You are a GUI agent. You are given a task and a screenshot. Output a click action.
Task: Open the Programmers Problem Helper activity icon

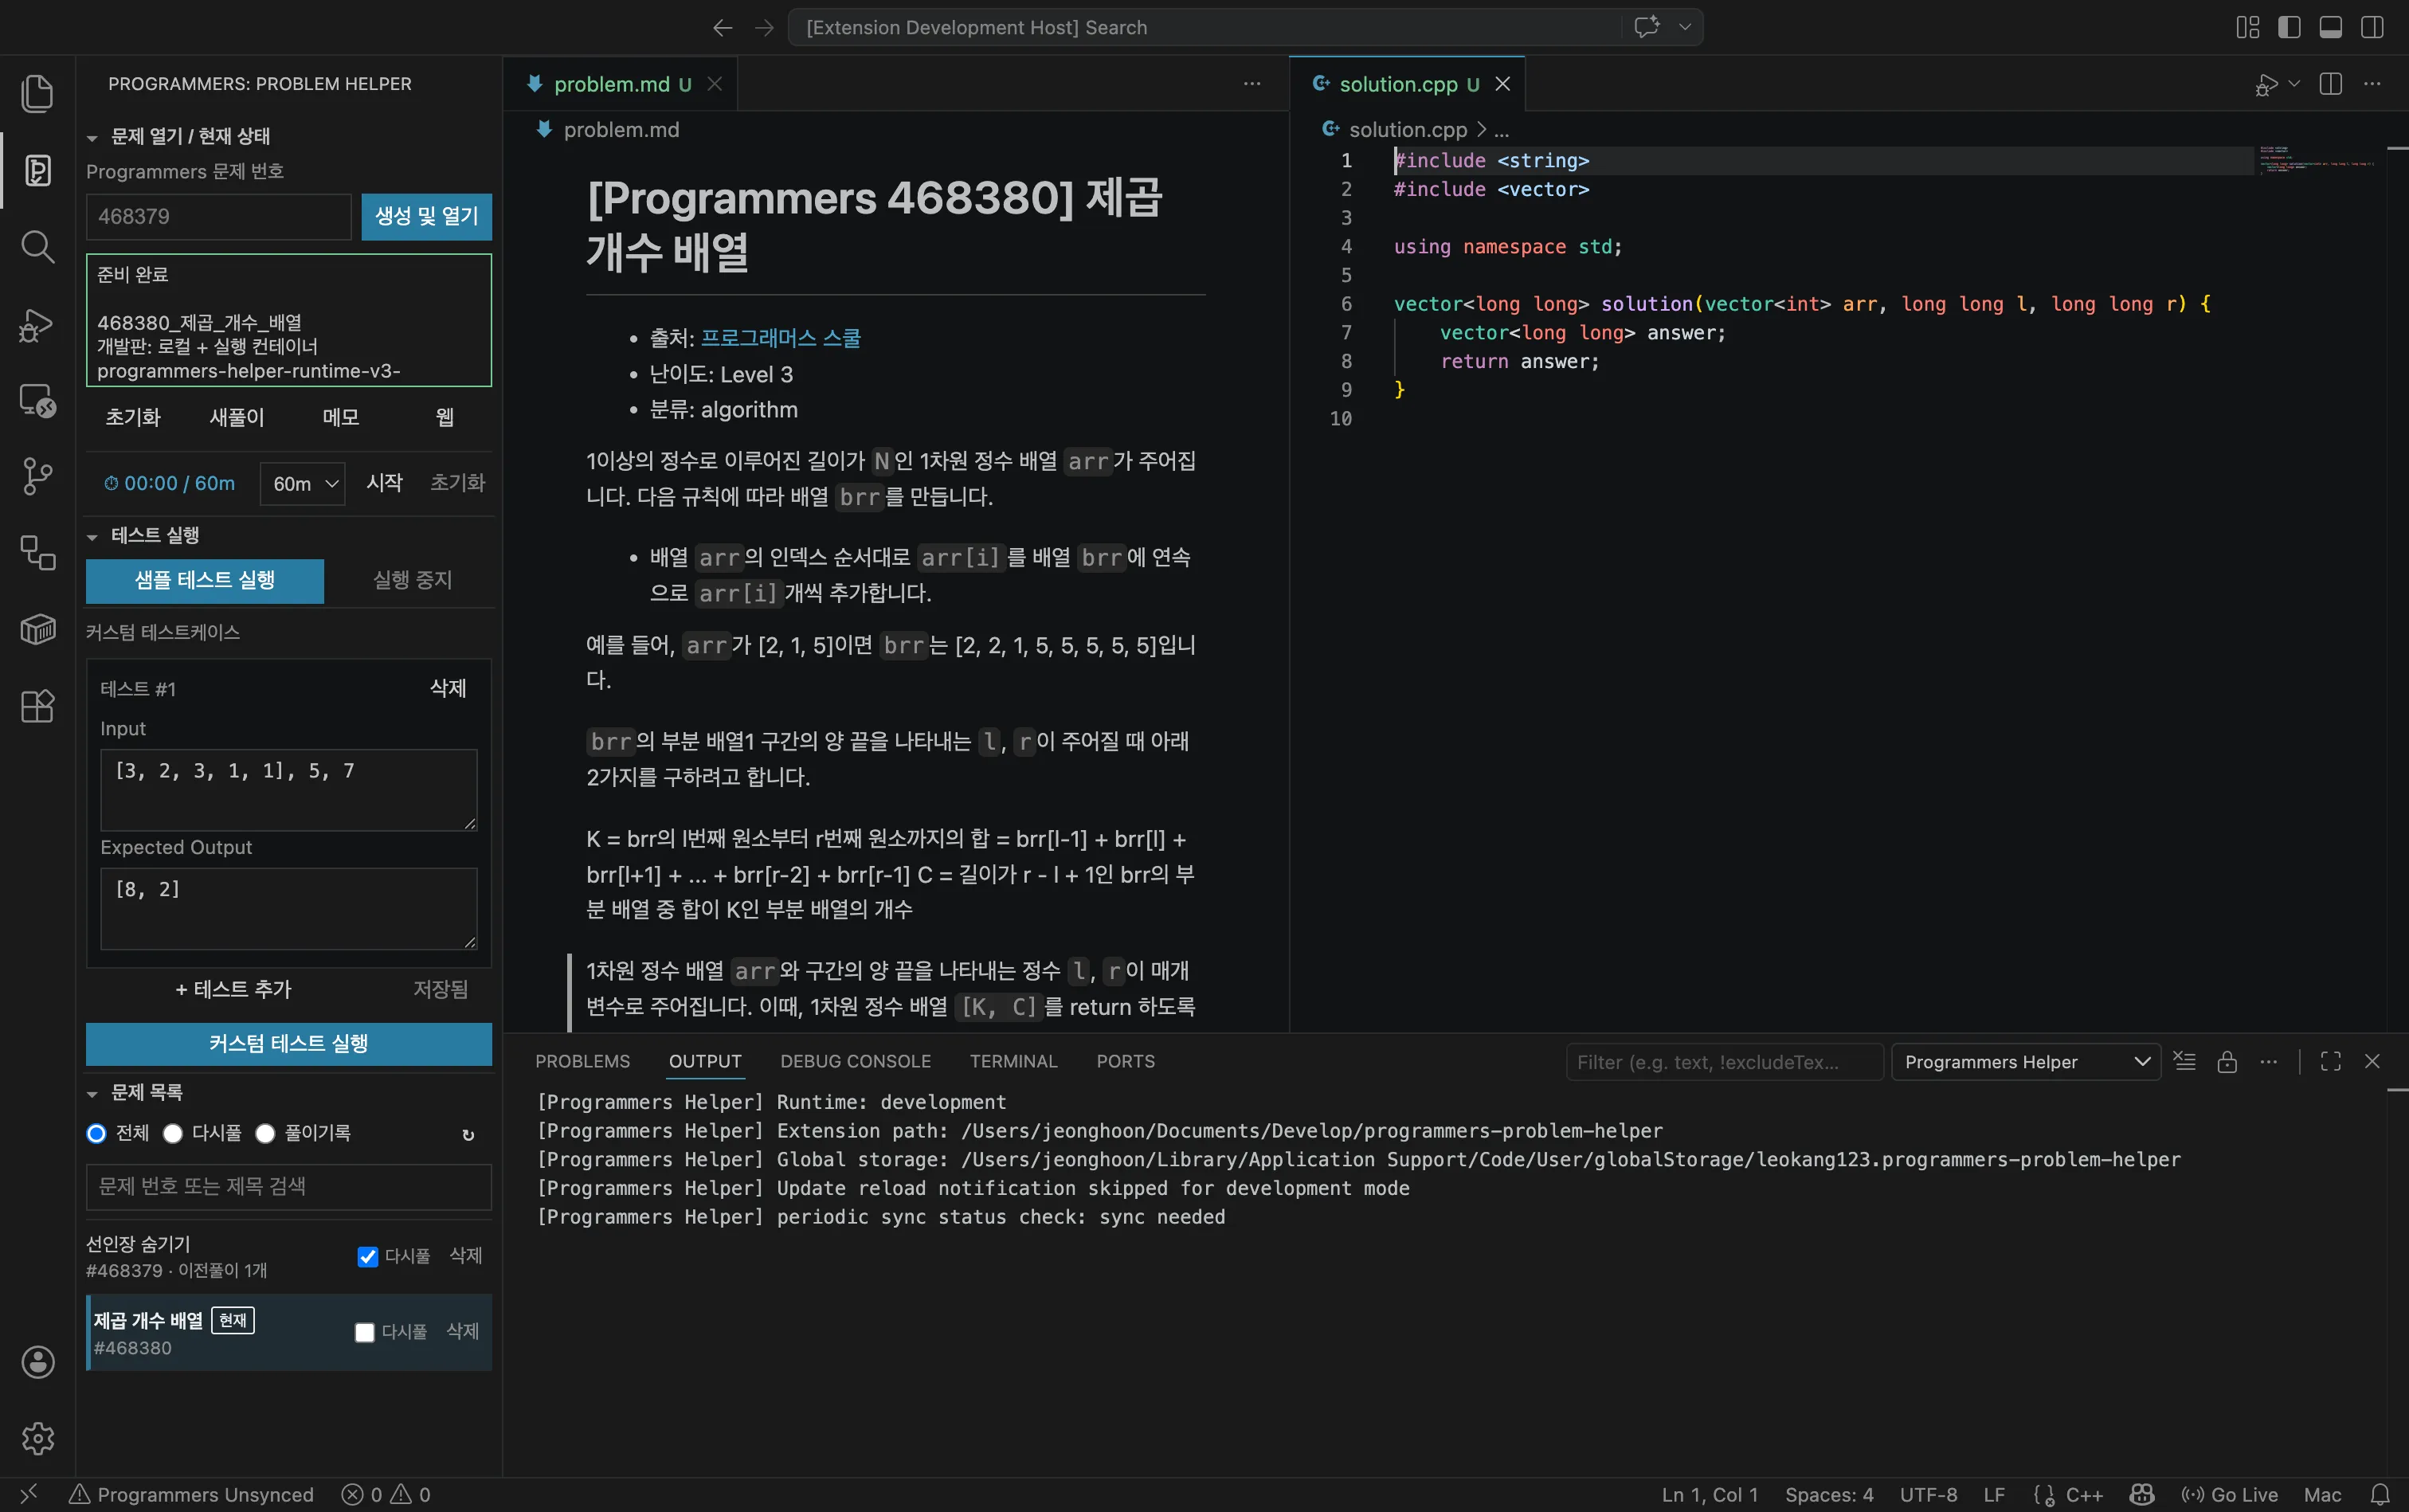pos(37,170)
